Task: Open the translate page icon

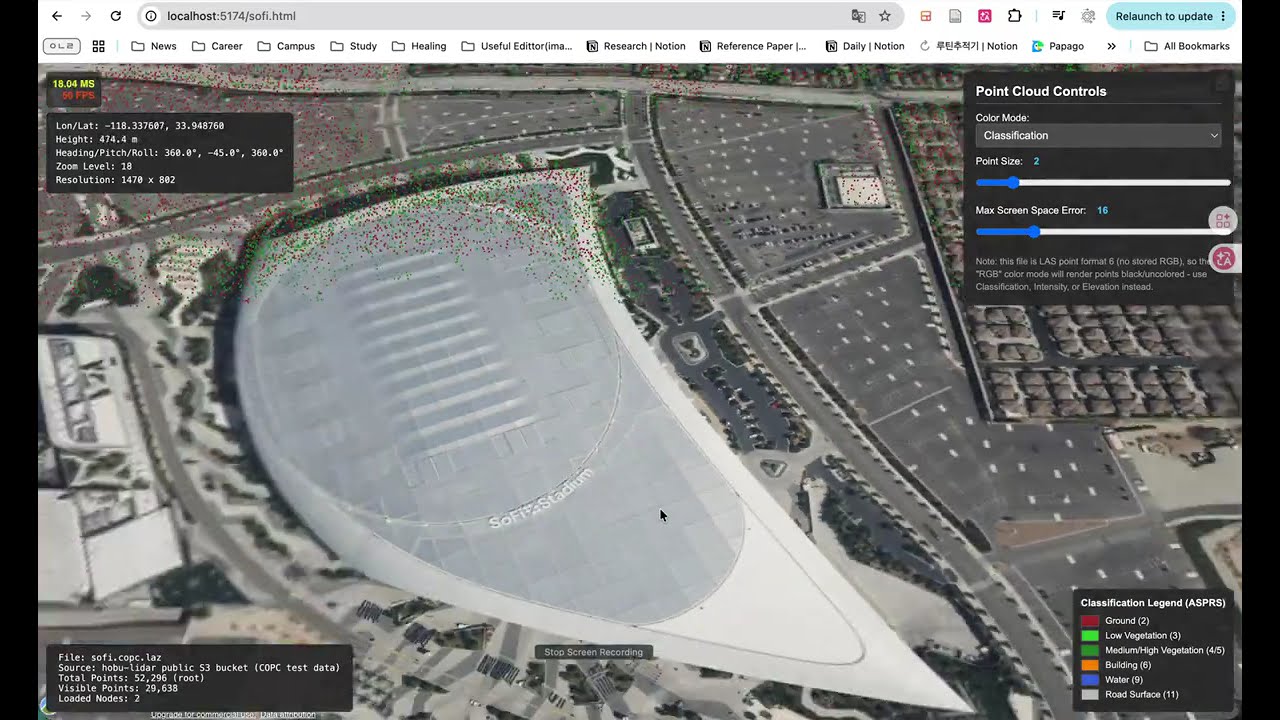Action: 858,16
